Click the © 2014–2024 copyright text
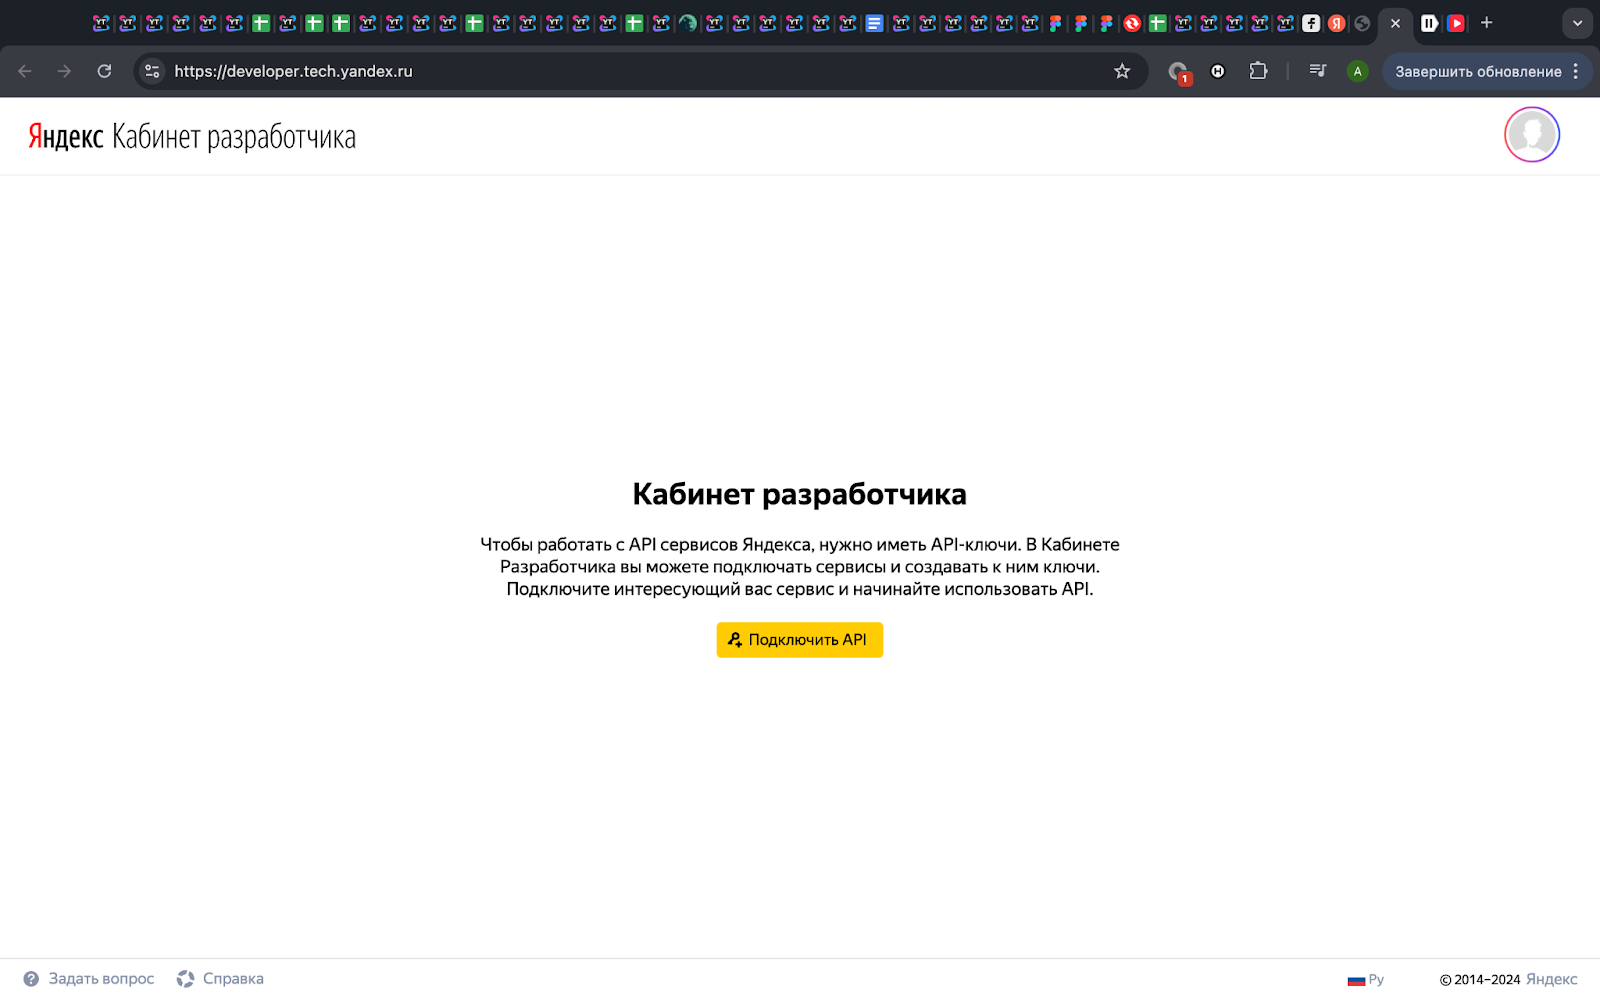Image resolution: width=1600 pixels, height=1000 pixels. click(1480, 980)
